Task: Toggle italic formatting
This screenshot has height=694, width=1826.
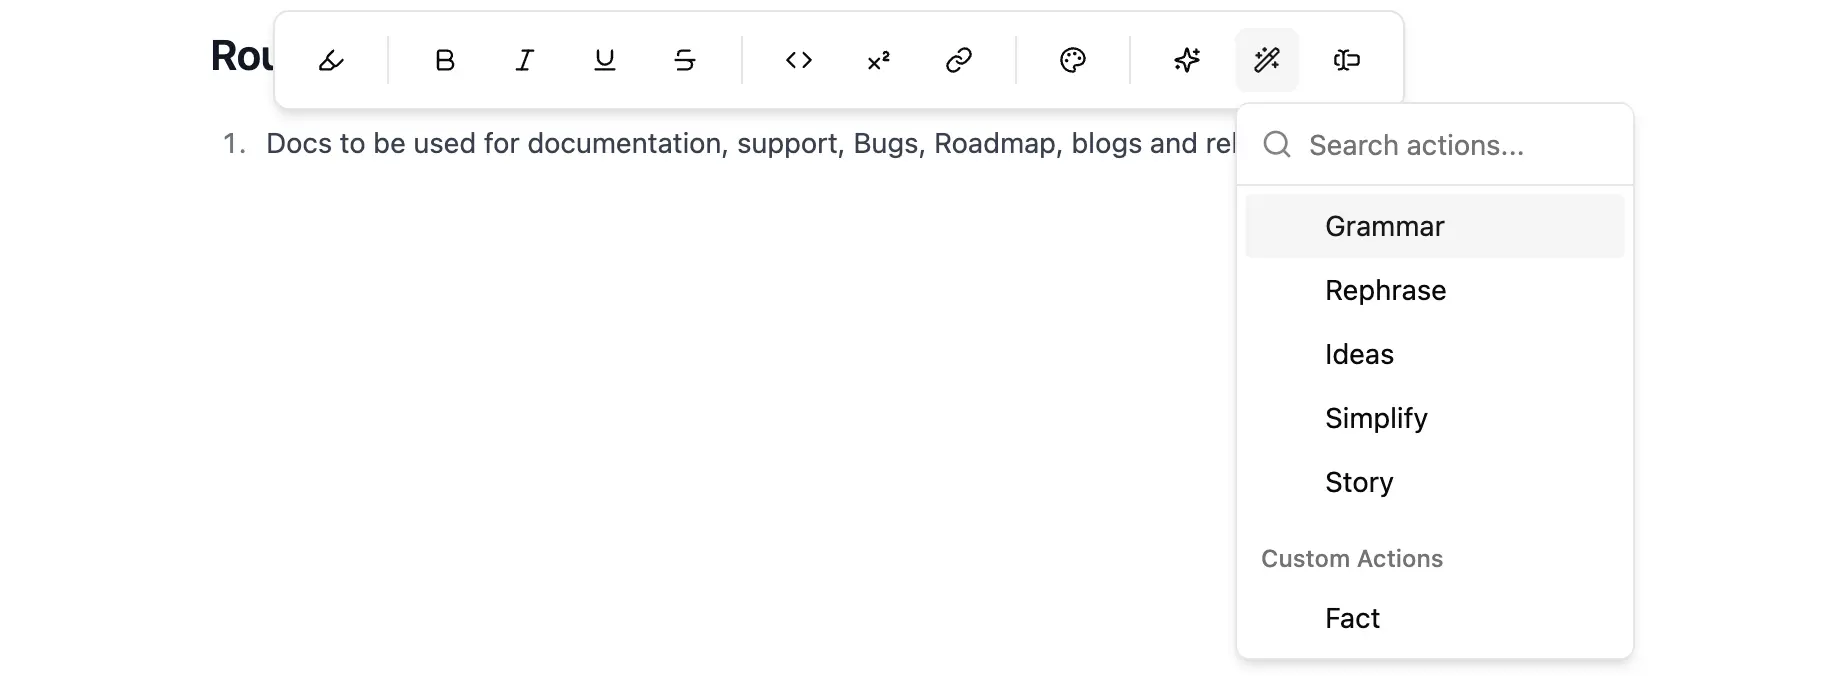Action: pyautogui.click(x=525, y=61)
